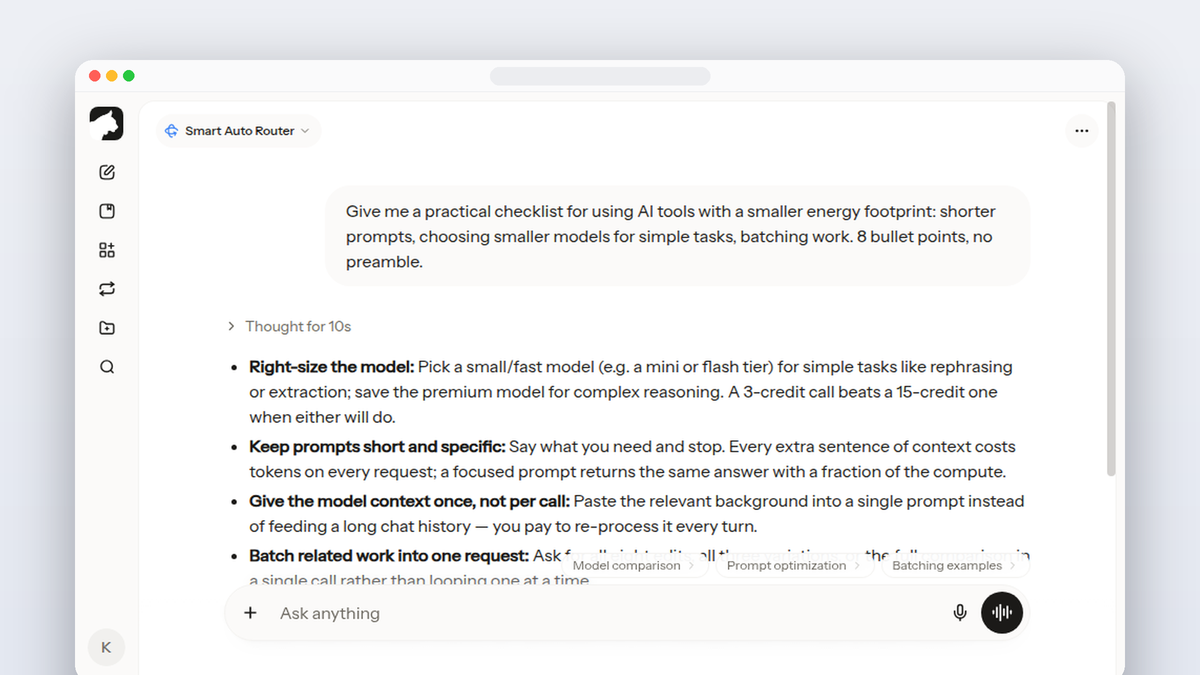Select the Prompt optimization suggestion chip
1200x675 pixels.
tap(793, 566)
